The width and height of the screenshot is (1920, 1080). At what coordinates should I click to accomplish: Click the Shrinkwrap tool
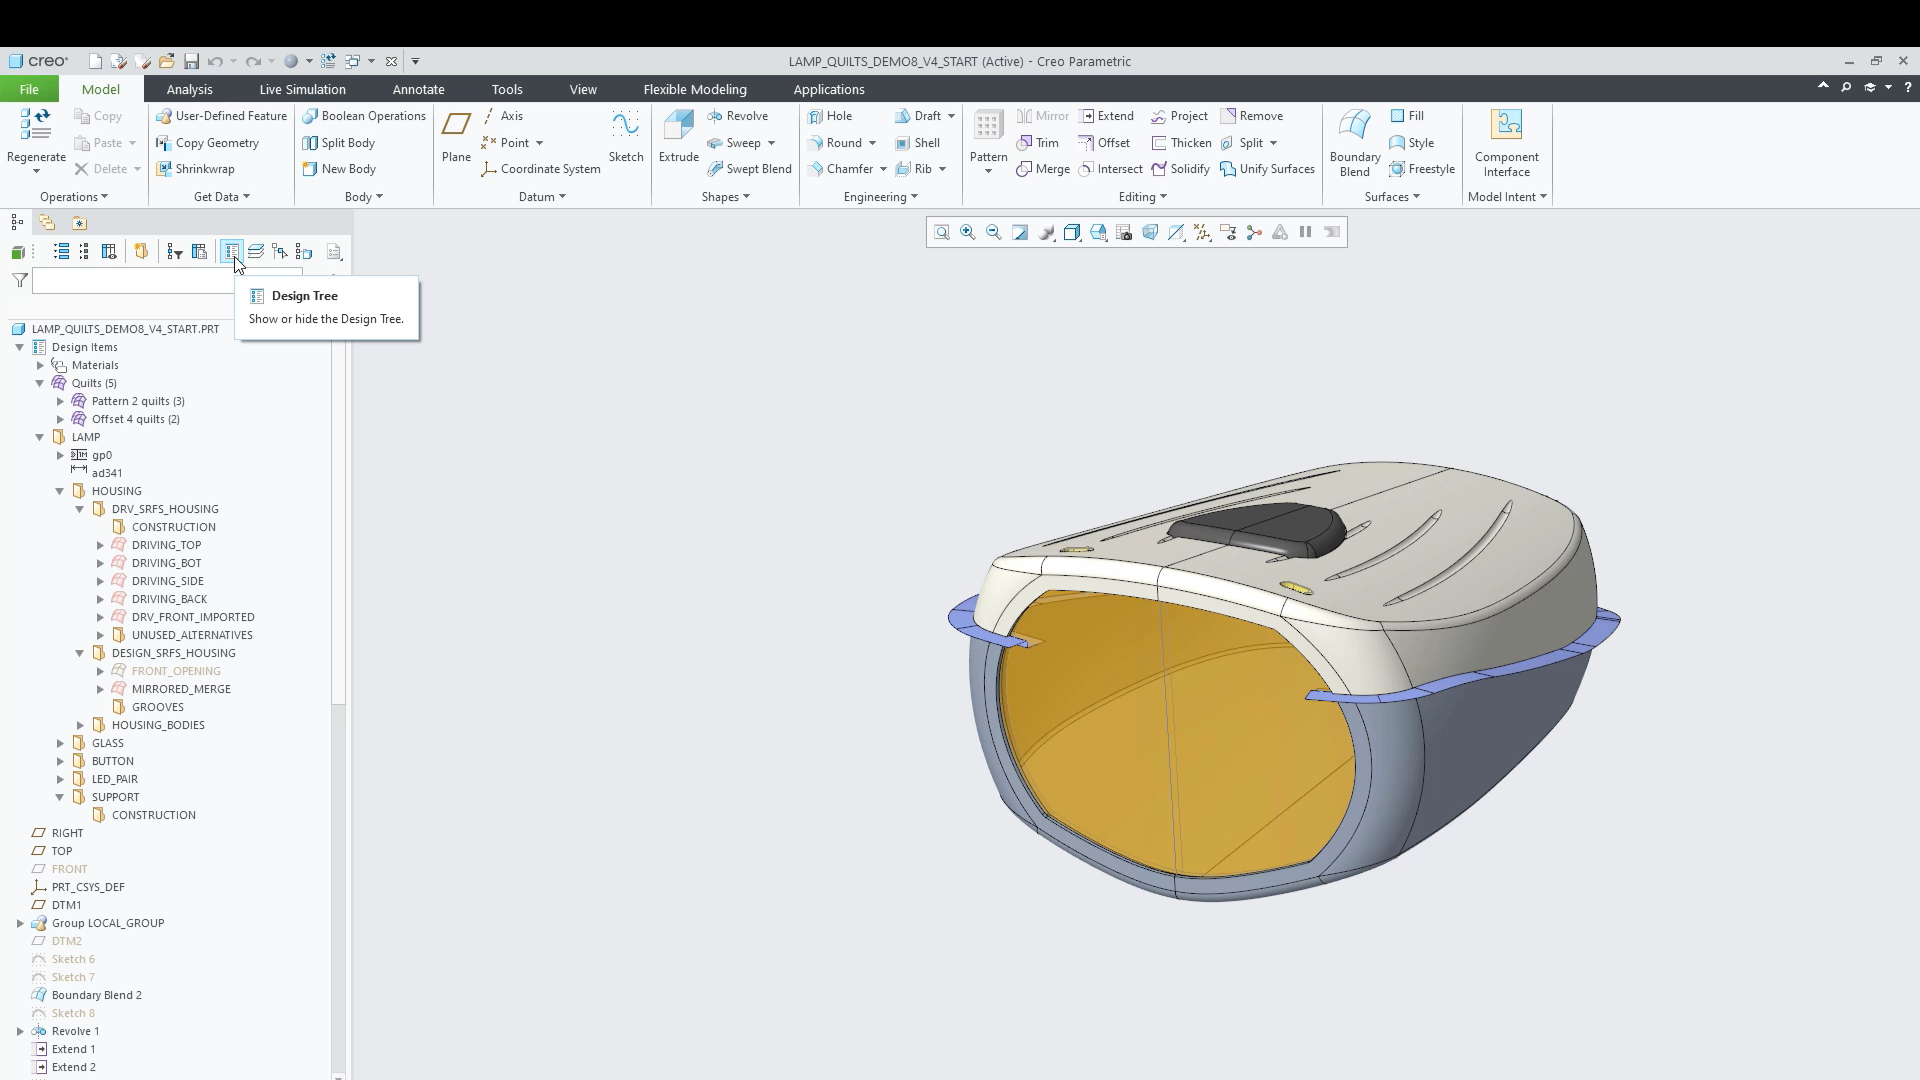point(195,169)
